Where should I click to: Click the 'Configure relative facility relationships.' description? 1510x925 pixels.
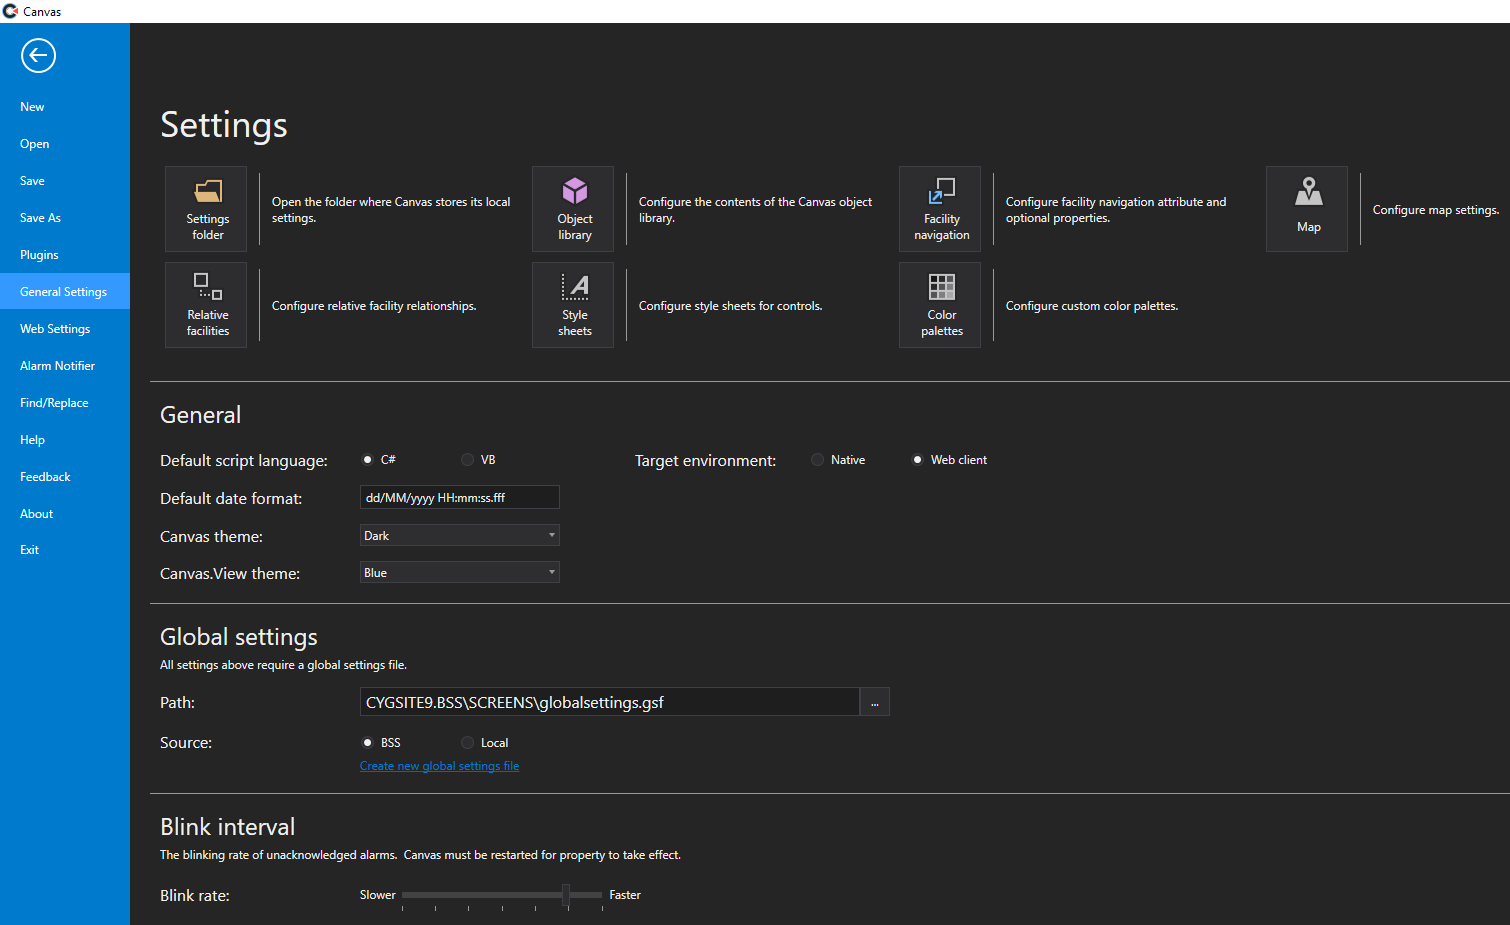click(x=373, y=306)
